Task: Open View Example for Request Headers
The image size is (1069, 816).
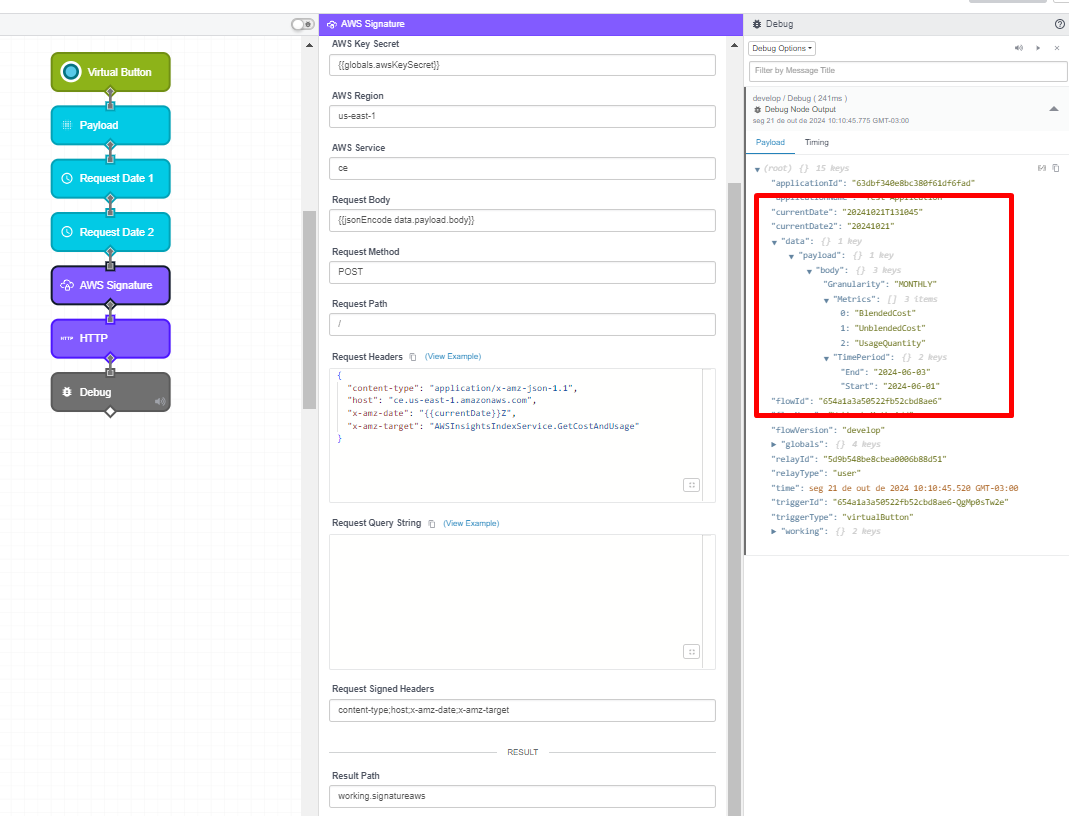Action: point(453,357)
